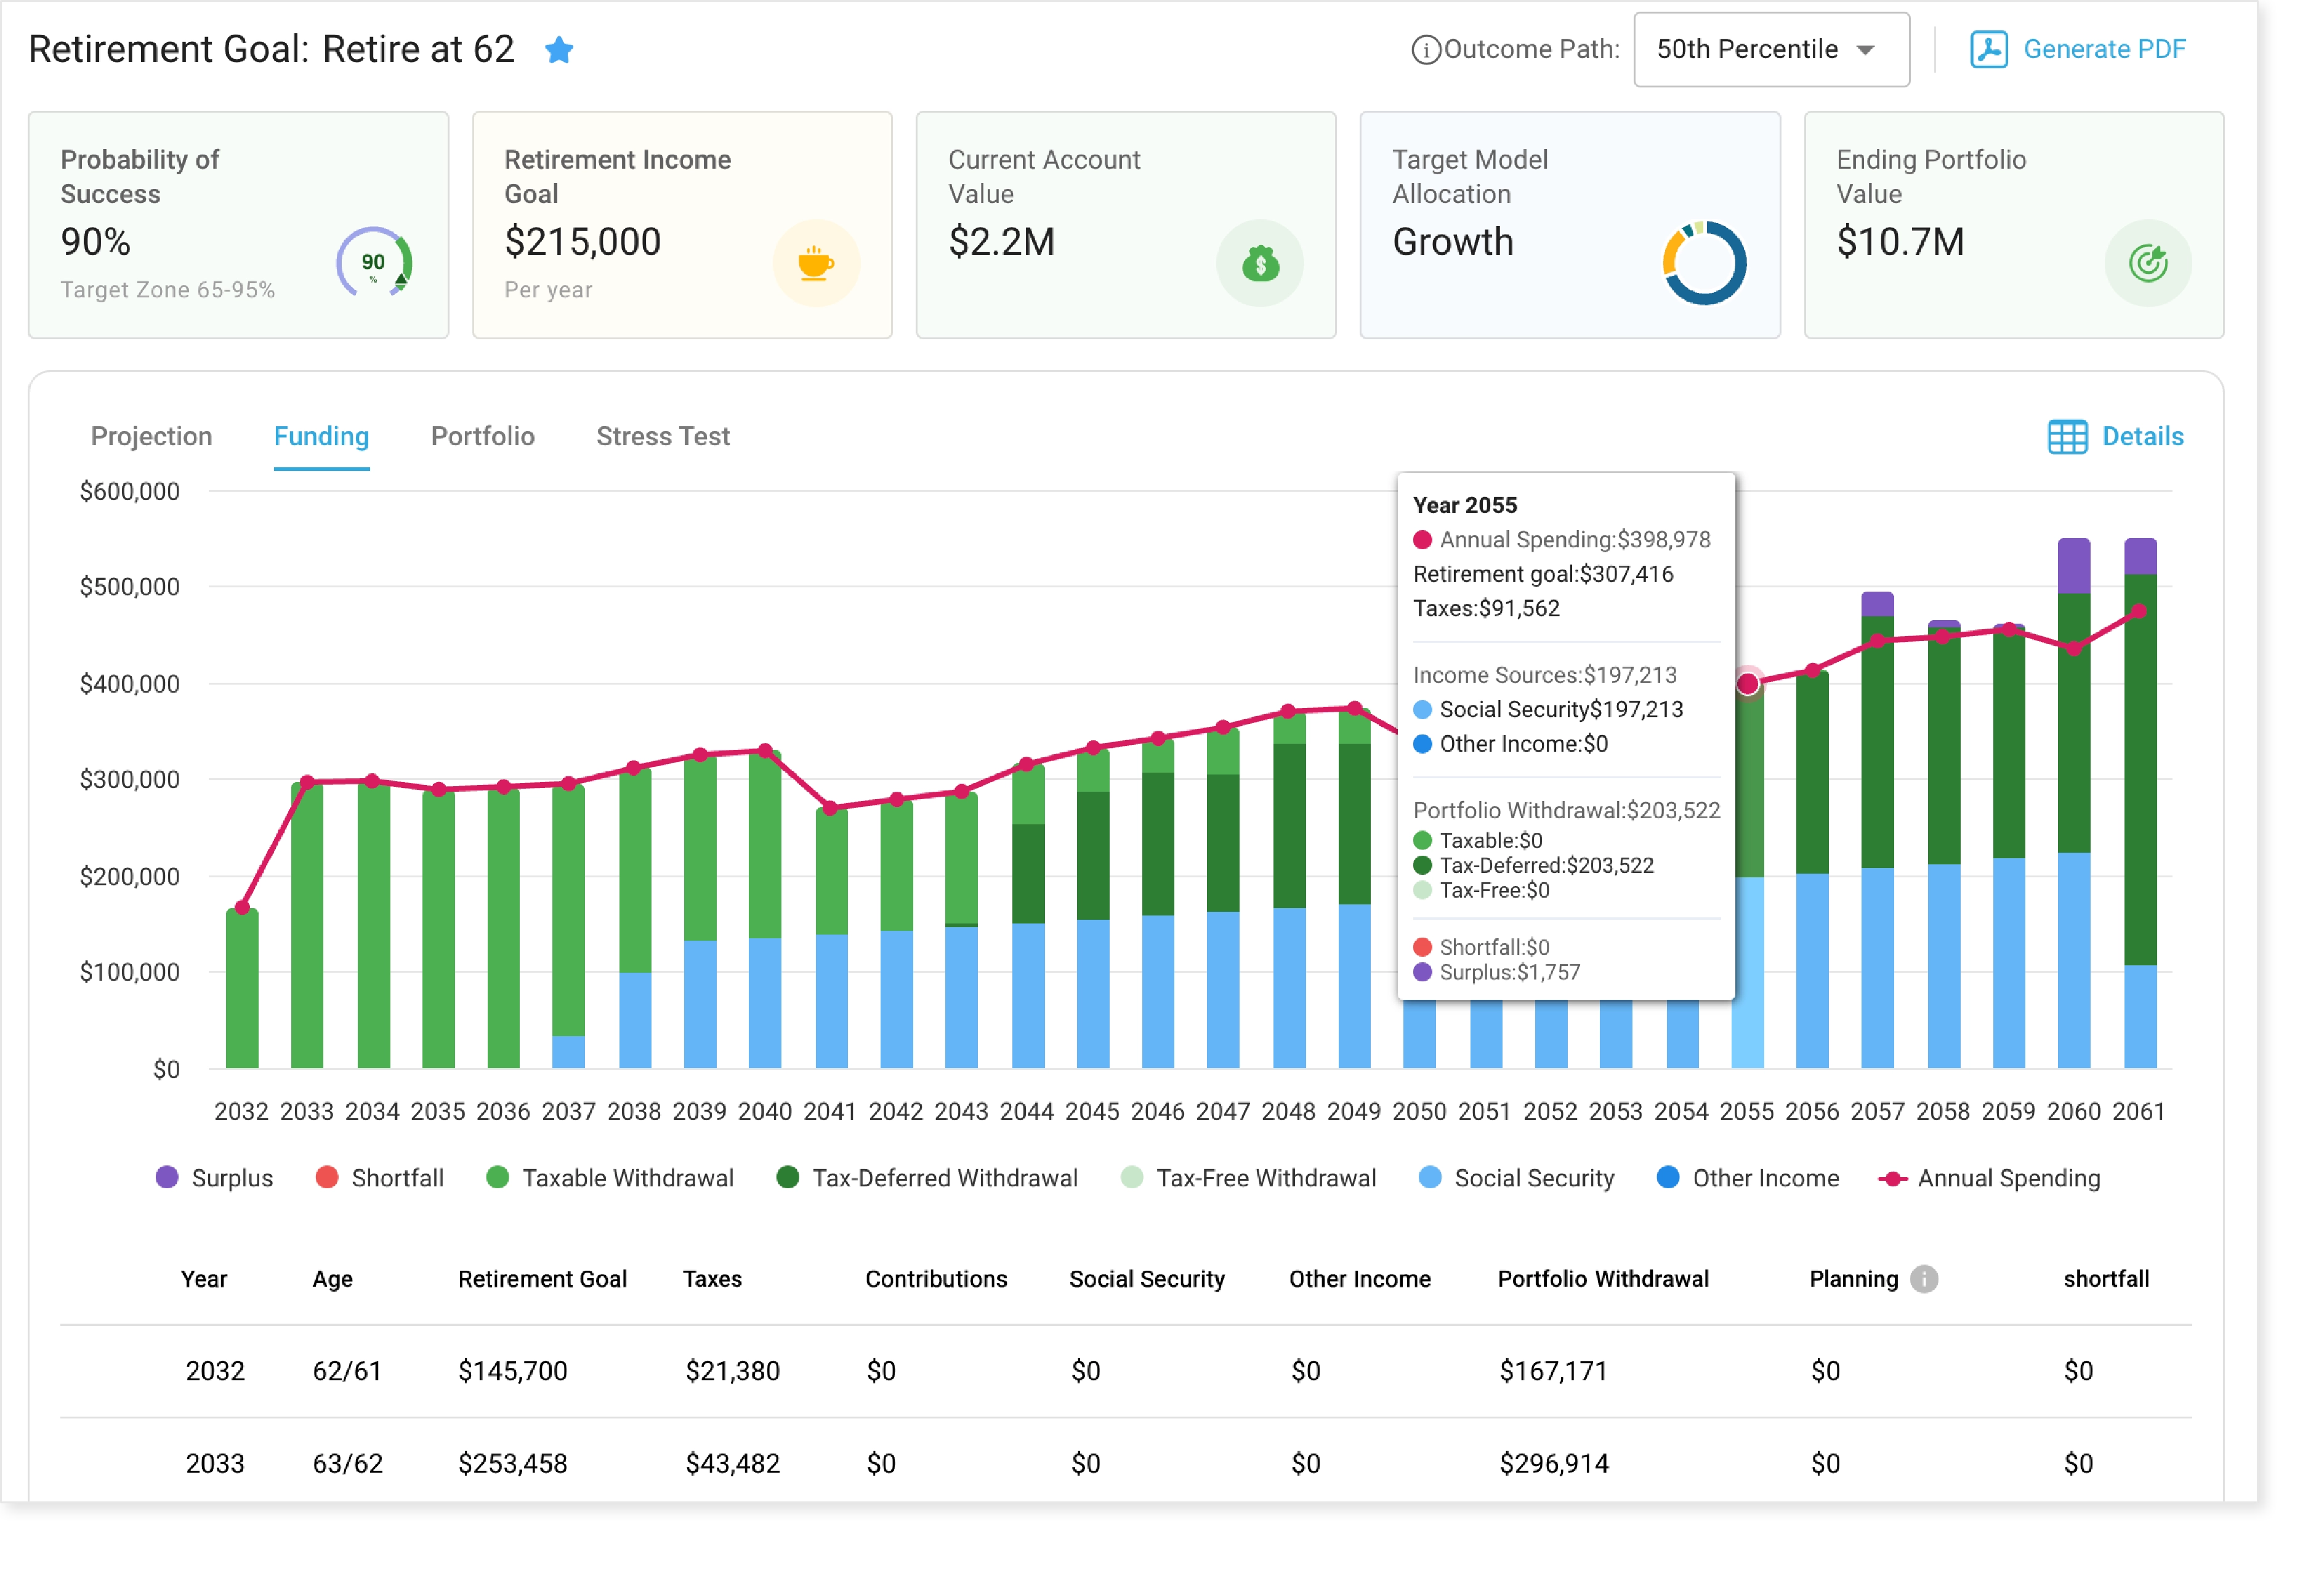Click the 2055 Annual Spending data point
Viewport: 2324px width, 1581px height.
point(1747,684)
